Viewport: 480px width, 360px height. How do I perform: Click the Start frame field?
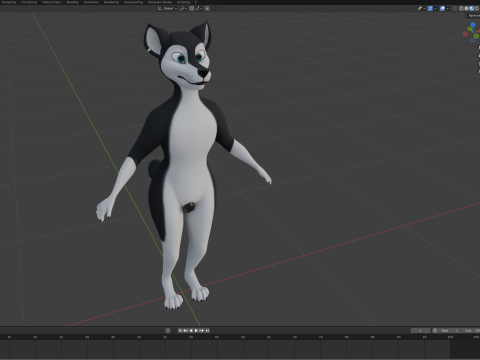449,330
